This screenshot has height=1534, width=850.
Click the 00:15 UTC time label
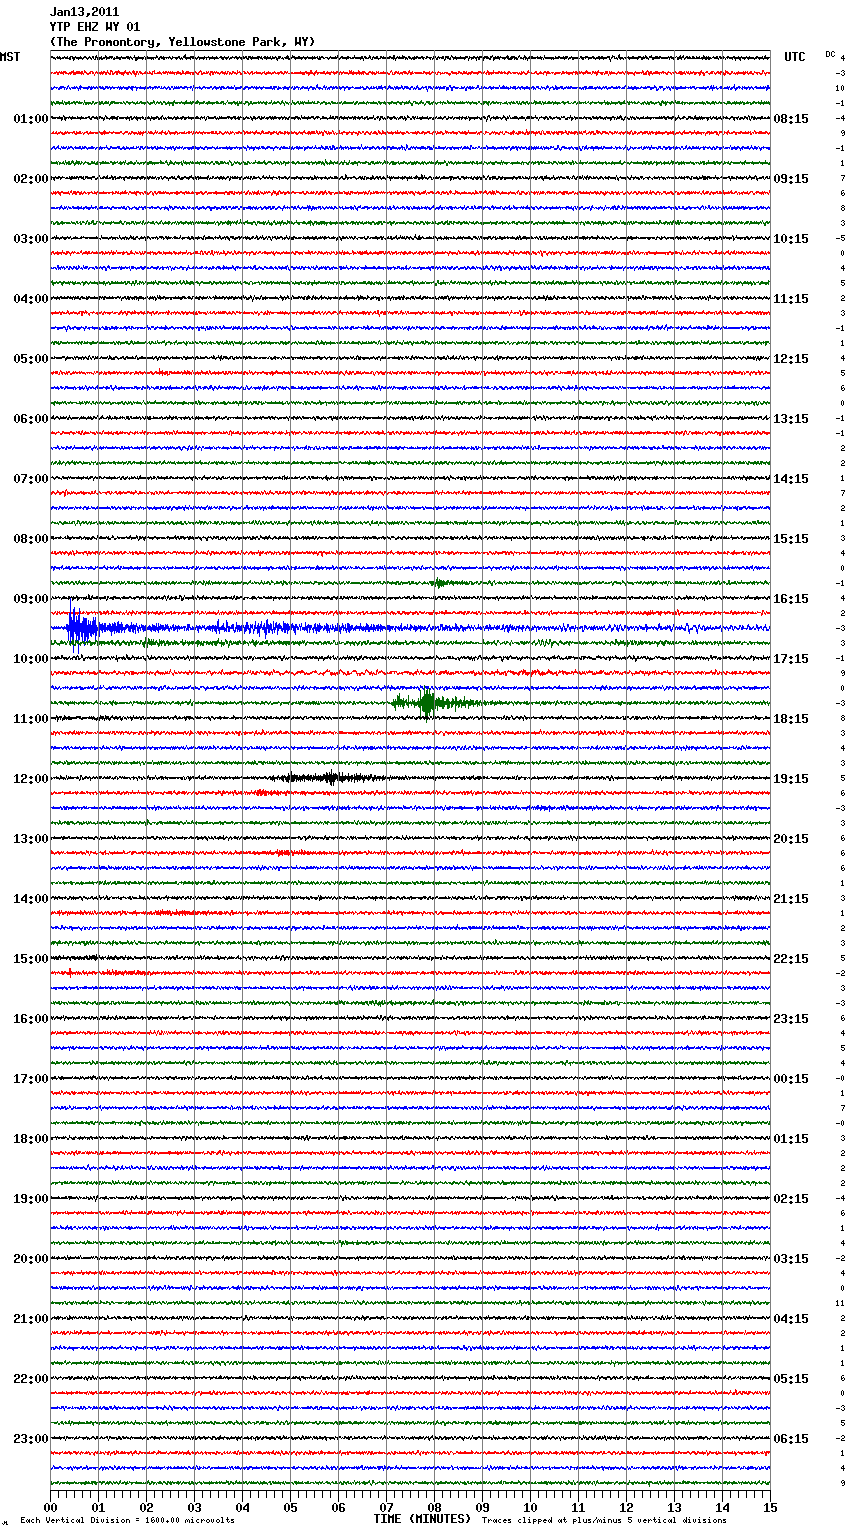791,1079
